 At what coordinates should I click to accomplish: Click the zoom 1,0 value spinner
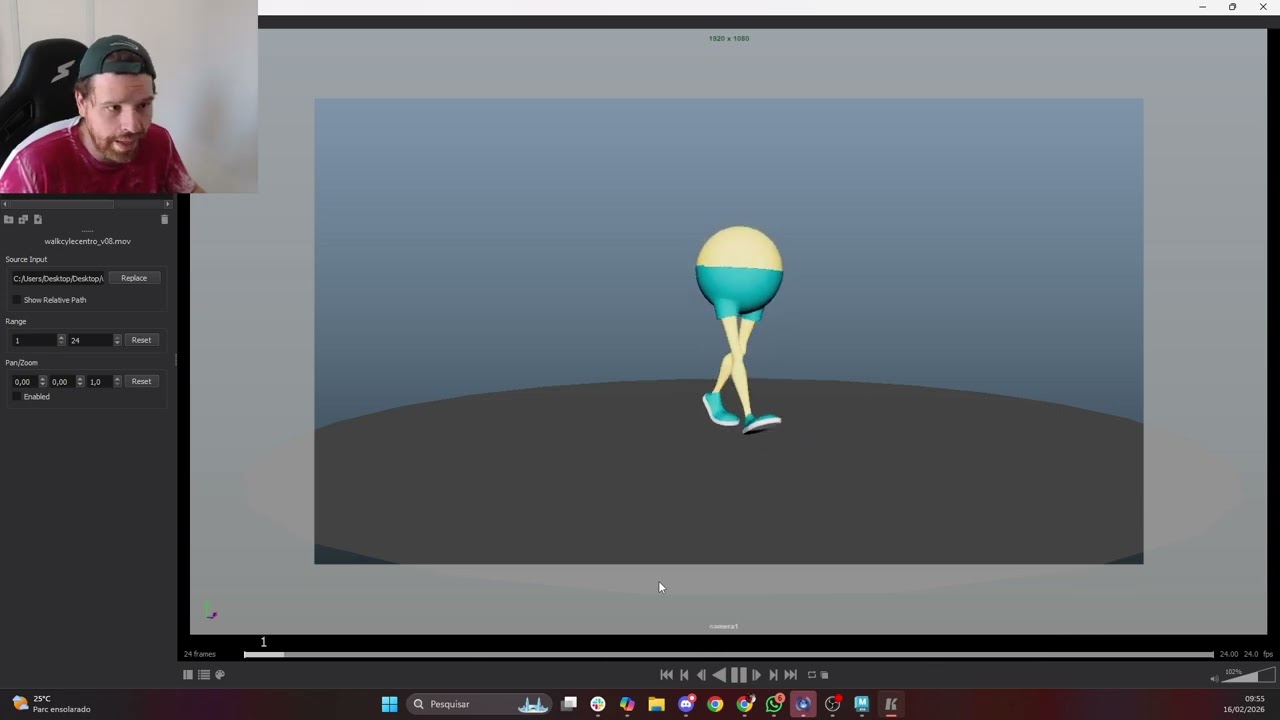pyautogui.click(x=117, y=381)
